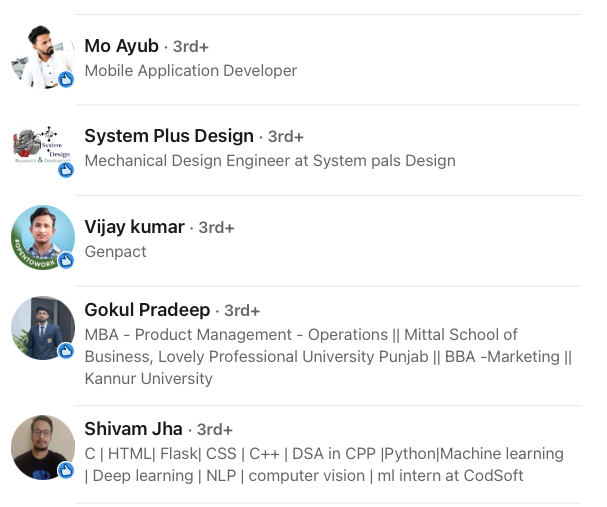Open the System Plus Design name link

(x=169, y=136)
